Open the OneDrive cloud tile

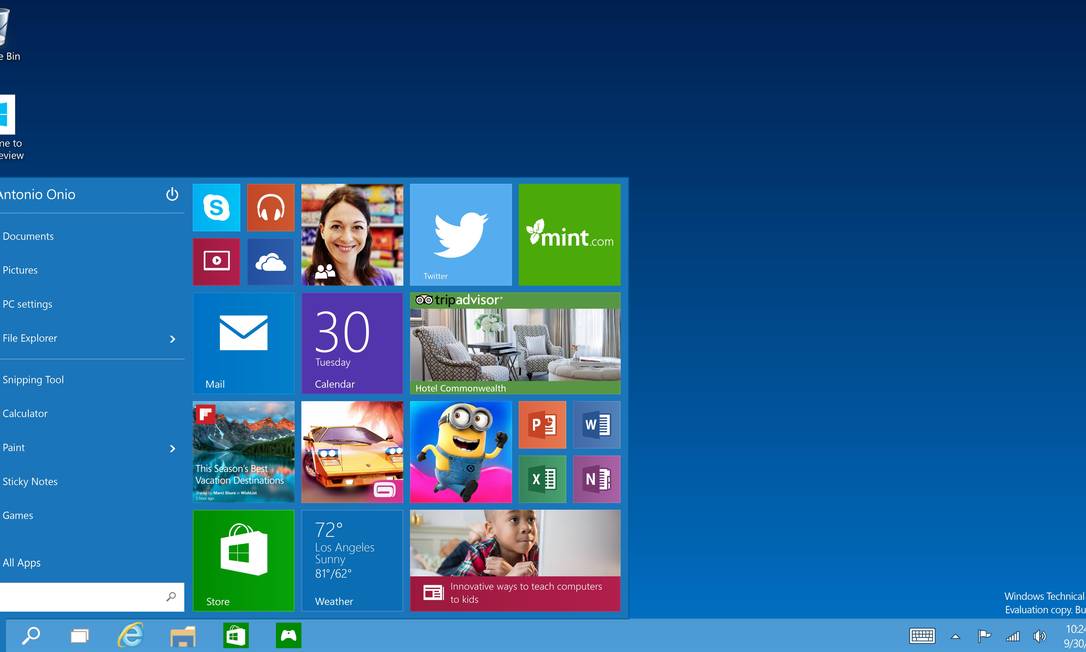pyautogui.click(x=270, y=262)
